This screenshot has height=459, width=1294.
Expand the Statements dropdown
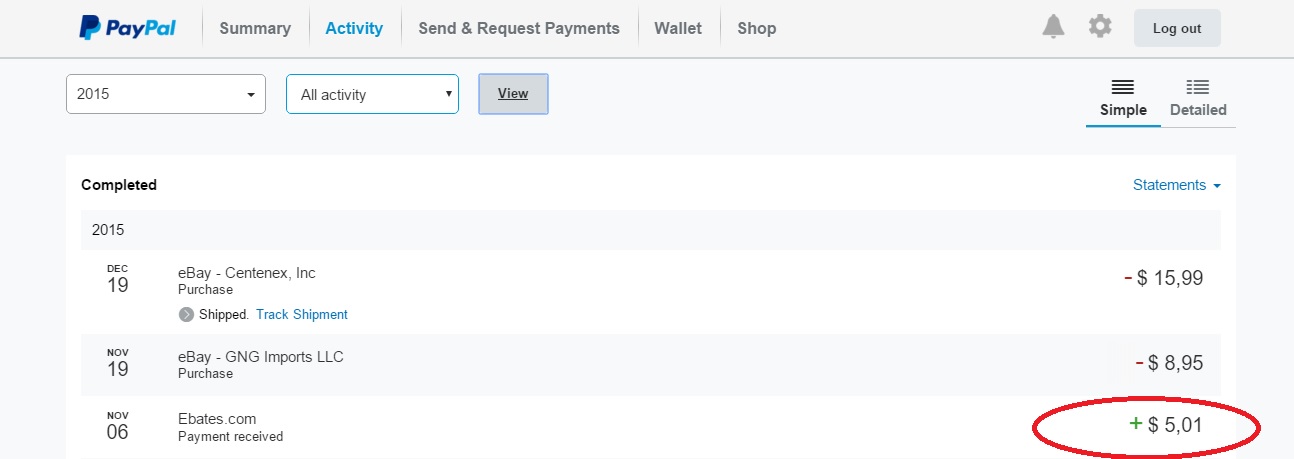coord(1176,185)
